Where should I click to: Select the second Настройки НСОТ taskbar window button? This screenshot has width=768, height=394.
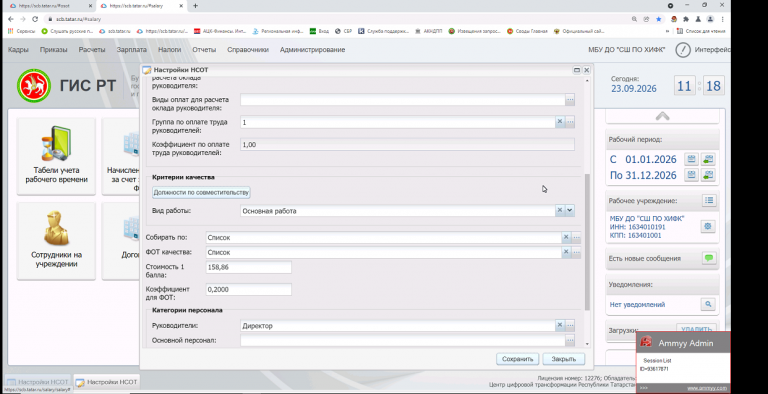[106, 382]
